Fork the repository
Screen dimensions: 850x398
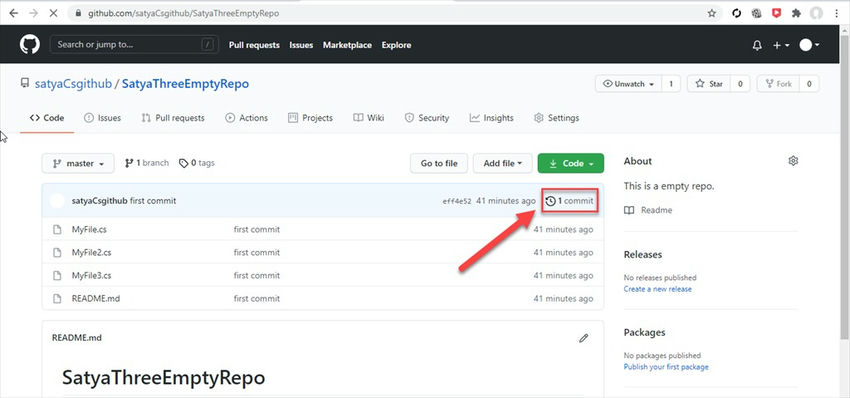tap(778, 84)
